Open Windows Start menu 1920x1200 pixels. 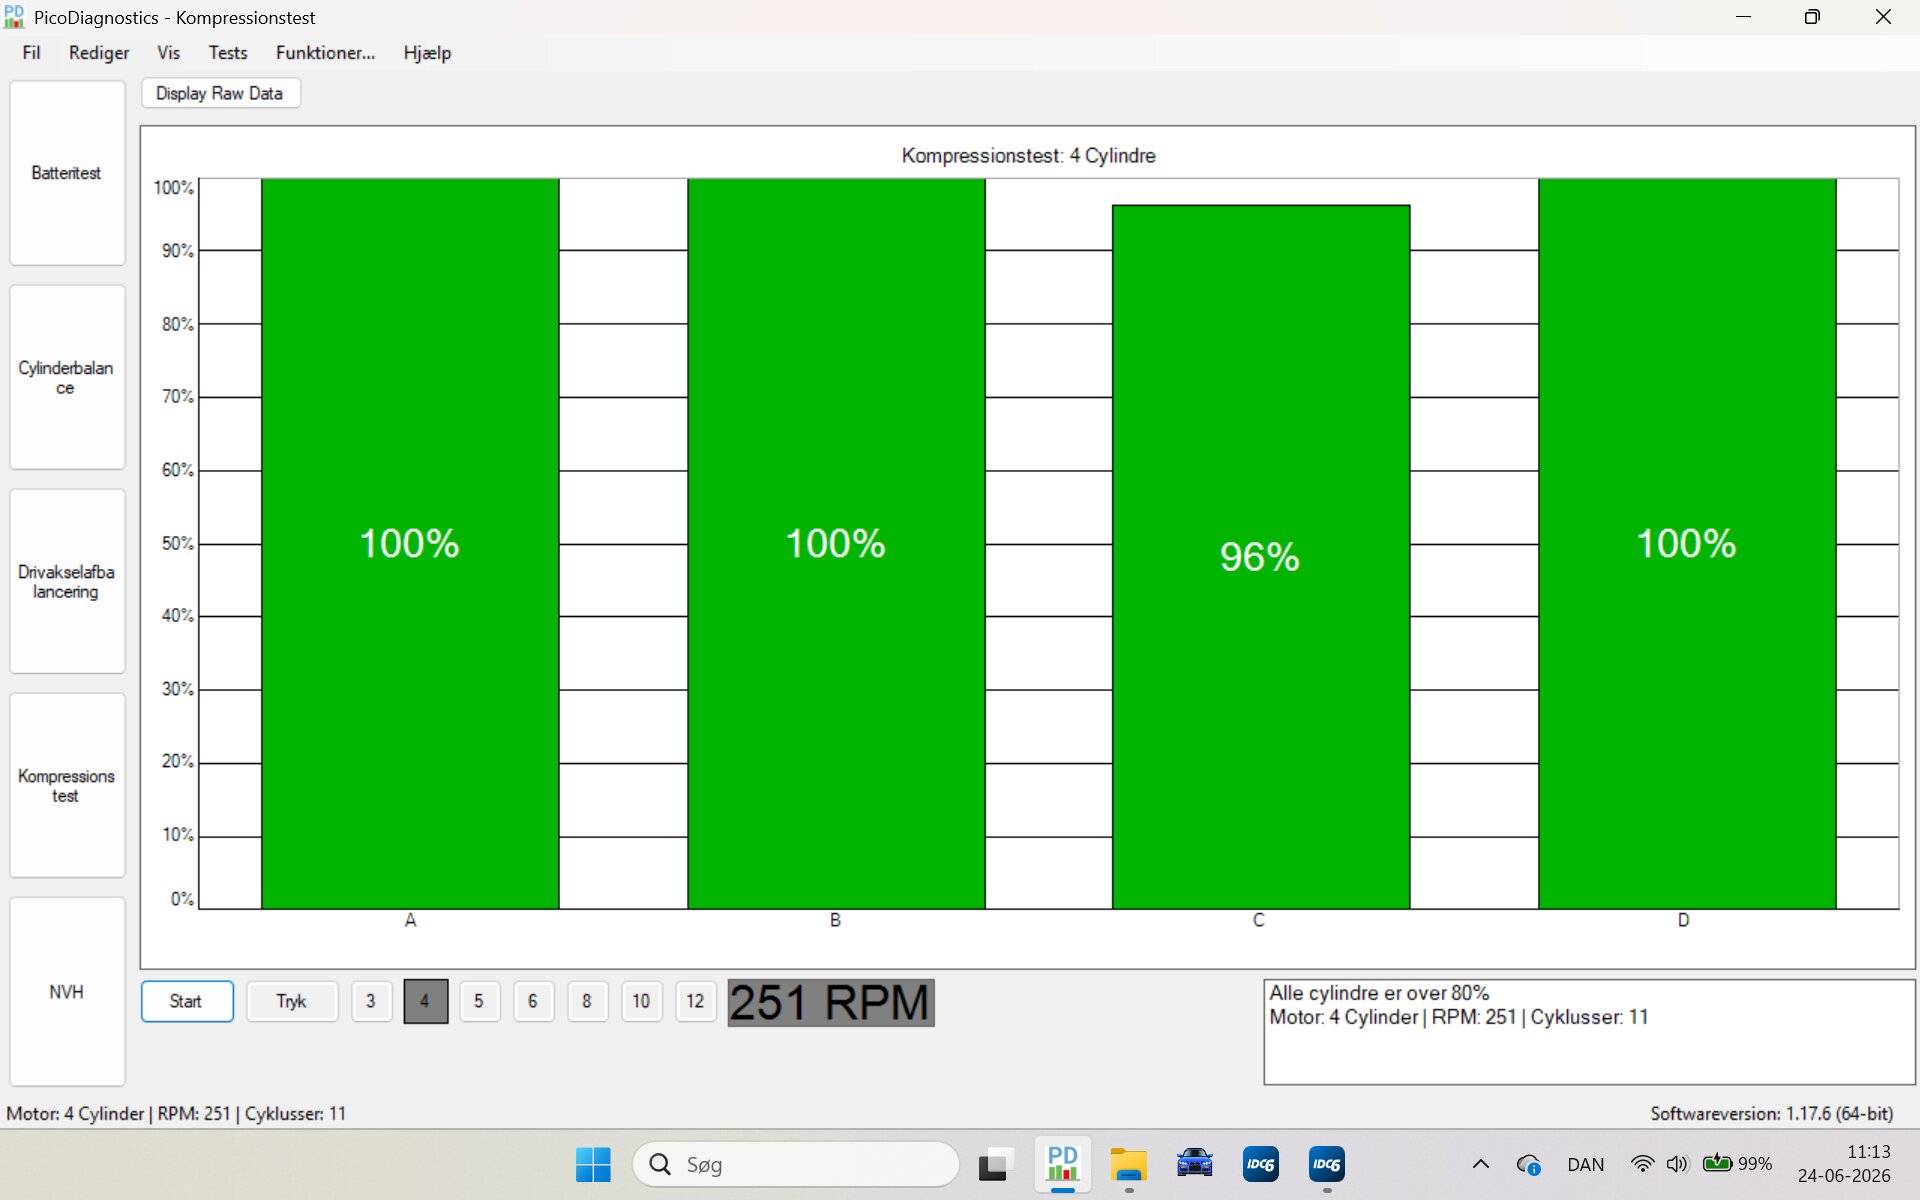point(593,1165)
